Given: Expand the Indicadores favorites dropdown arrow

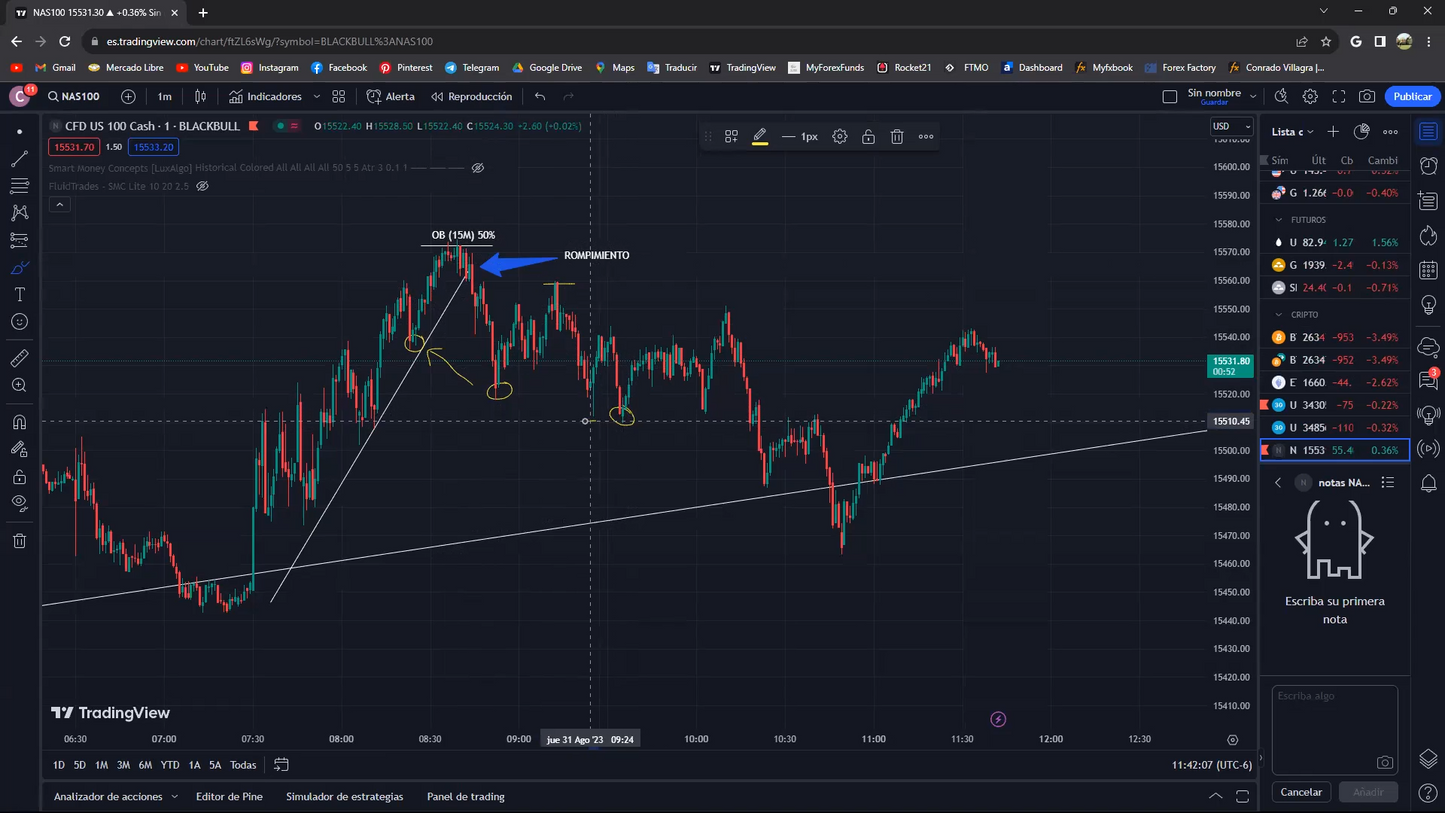Looking at the screenshot, I should tap(317, 97).
